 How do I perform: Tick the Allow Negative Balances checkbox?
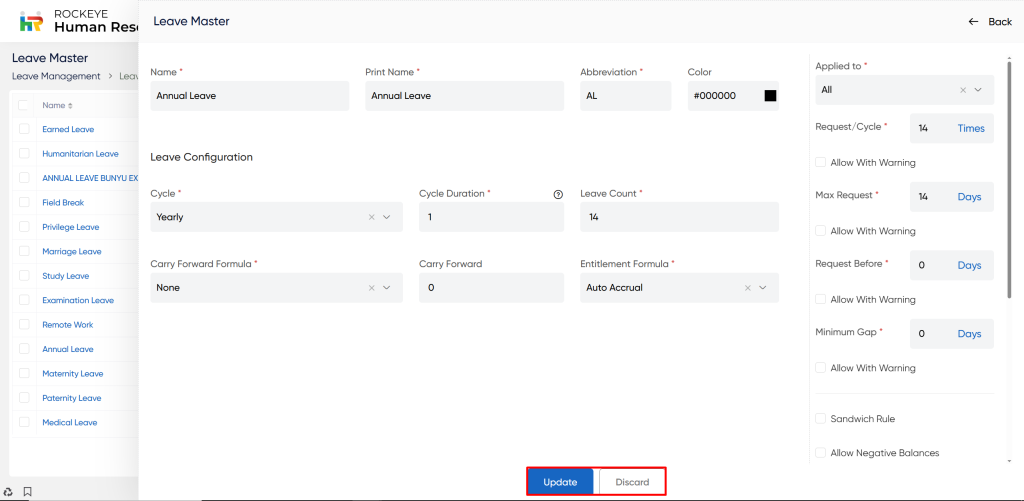pos(821,453)
